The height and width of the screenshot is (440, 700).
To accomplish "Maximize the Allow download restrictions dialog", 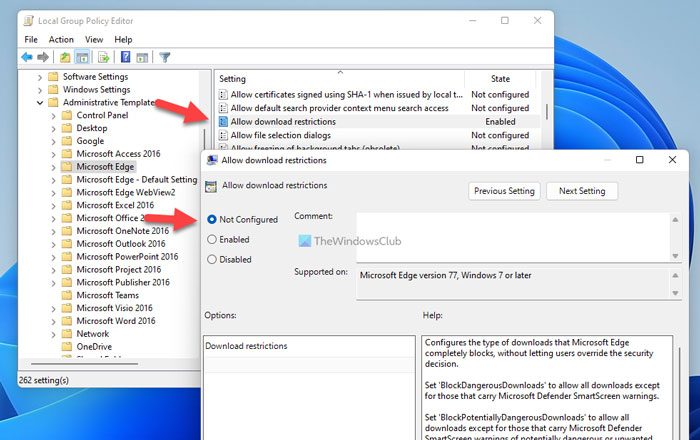I will [640, 160].
